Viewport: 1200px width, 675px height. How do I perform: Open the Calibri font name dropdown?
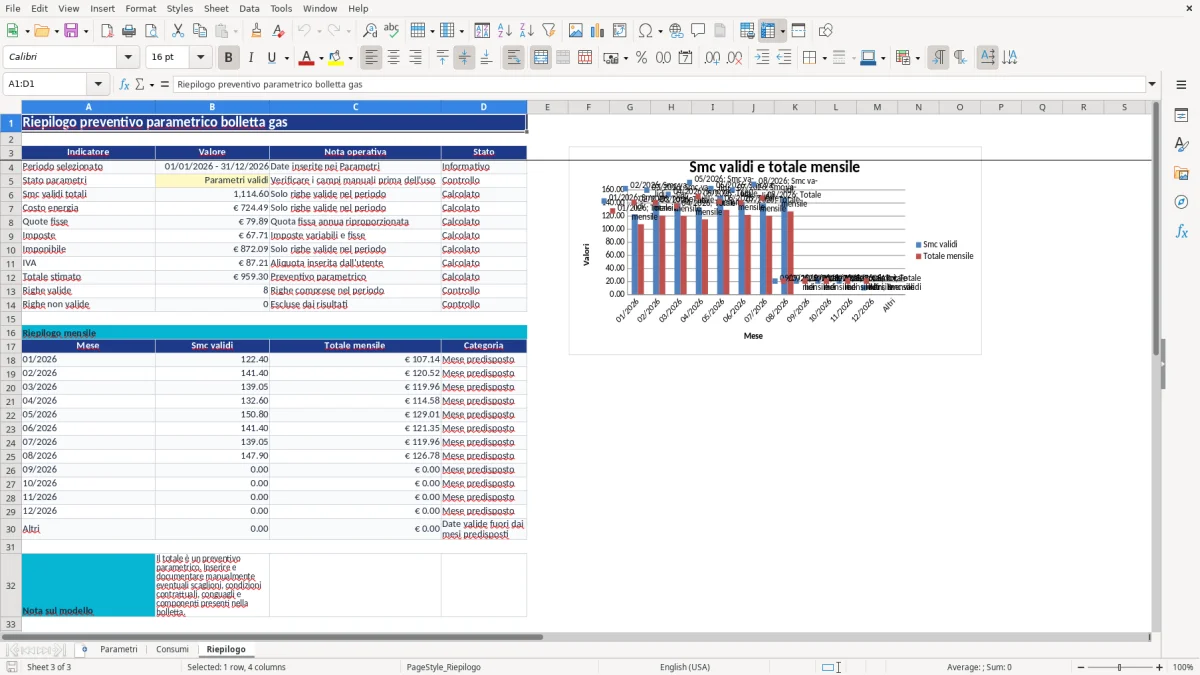130,58
